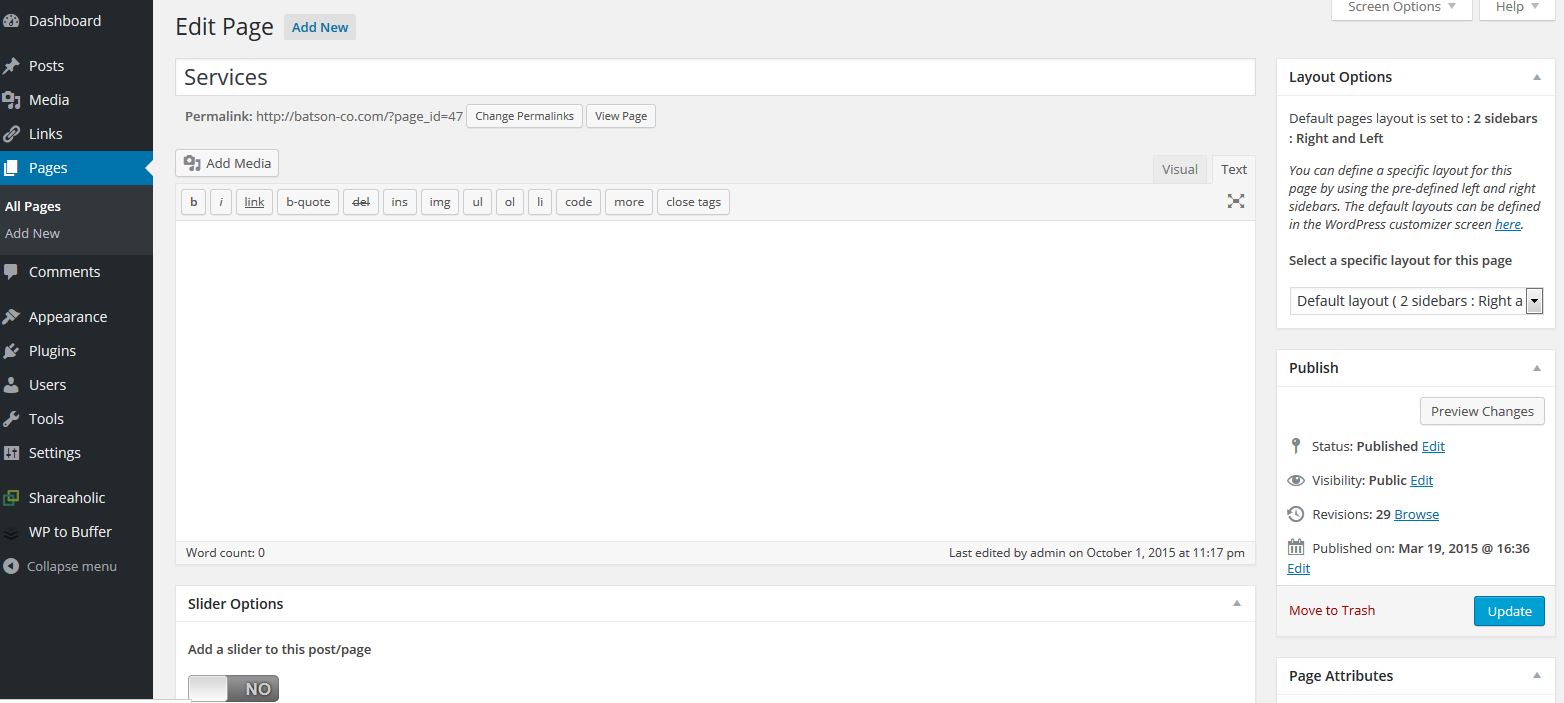Open the Help dropdown tab
Screen dimensions: 1564x703
(1516, 8)
